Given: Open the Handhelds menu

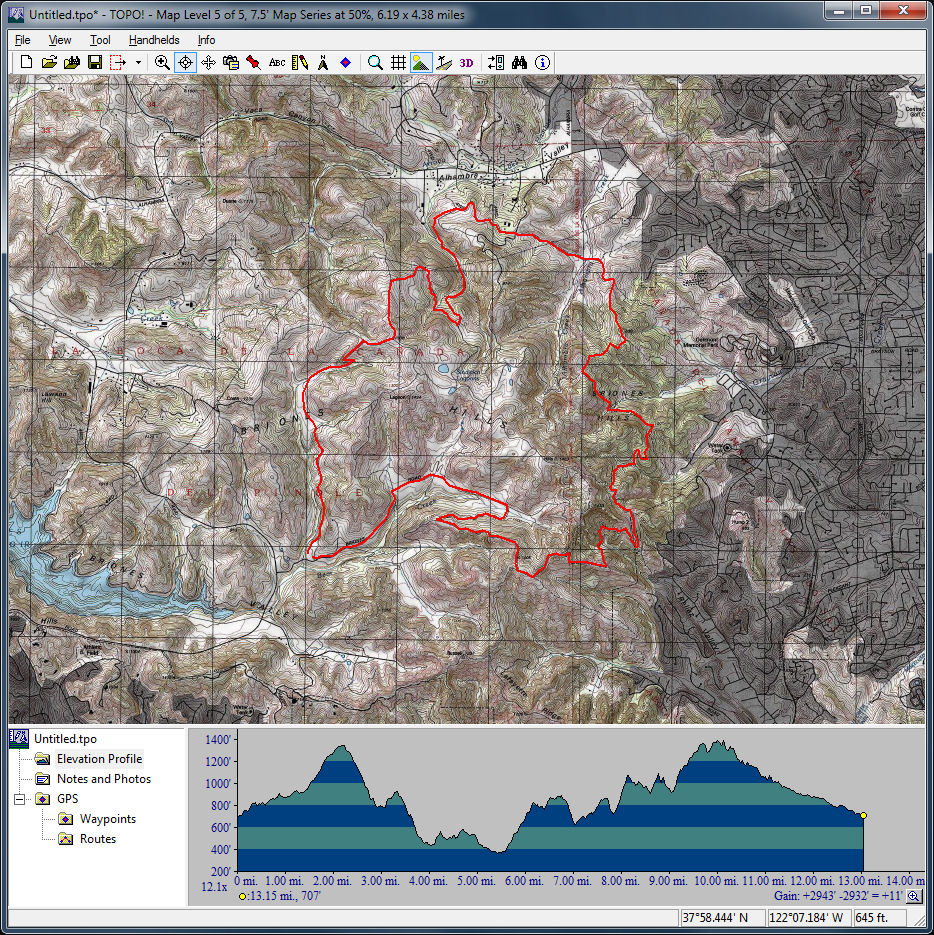Looking at the screenshot, I should pos(154,40).
